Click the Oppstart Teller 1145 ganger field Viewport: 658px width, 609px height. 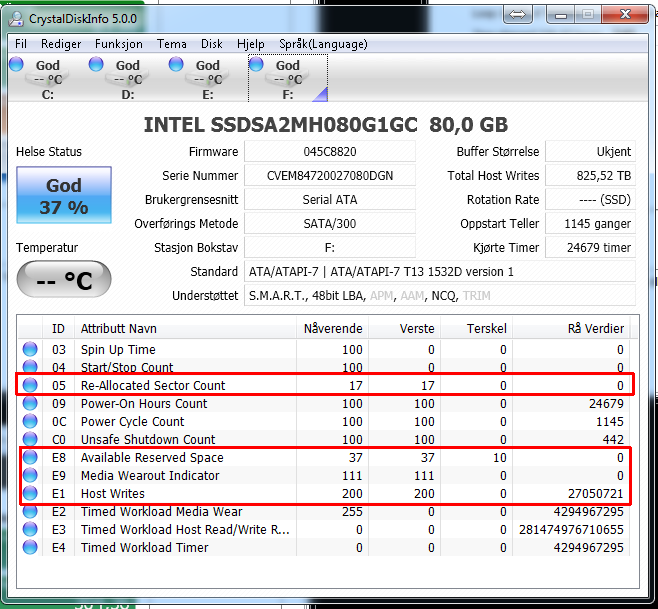click(590, 223)
